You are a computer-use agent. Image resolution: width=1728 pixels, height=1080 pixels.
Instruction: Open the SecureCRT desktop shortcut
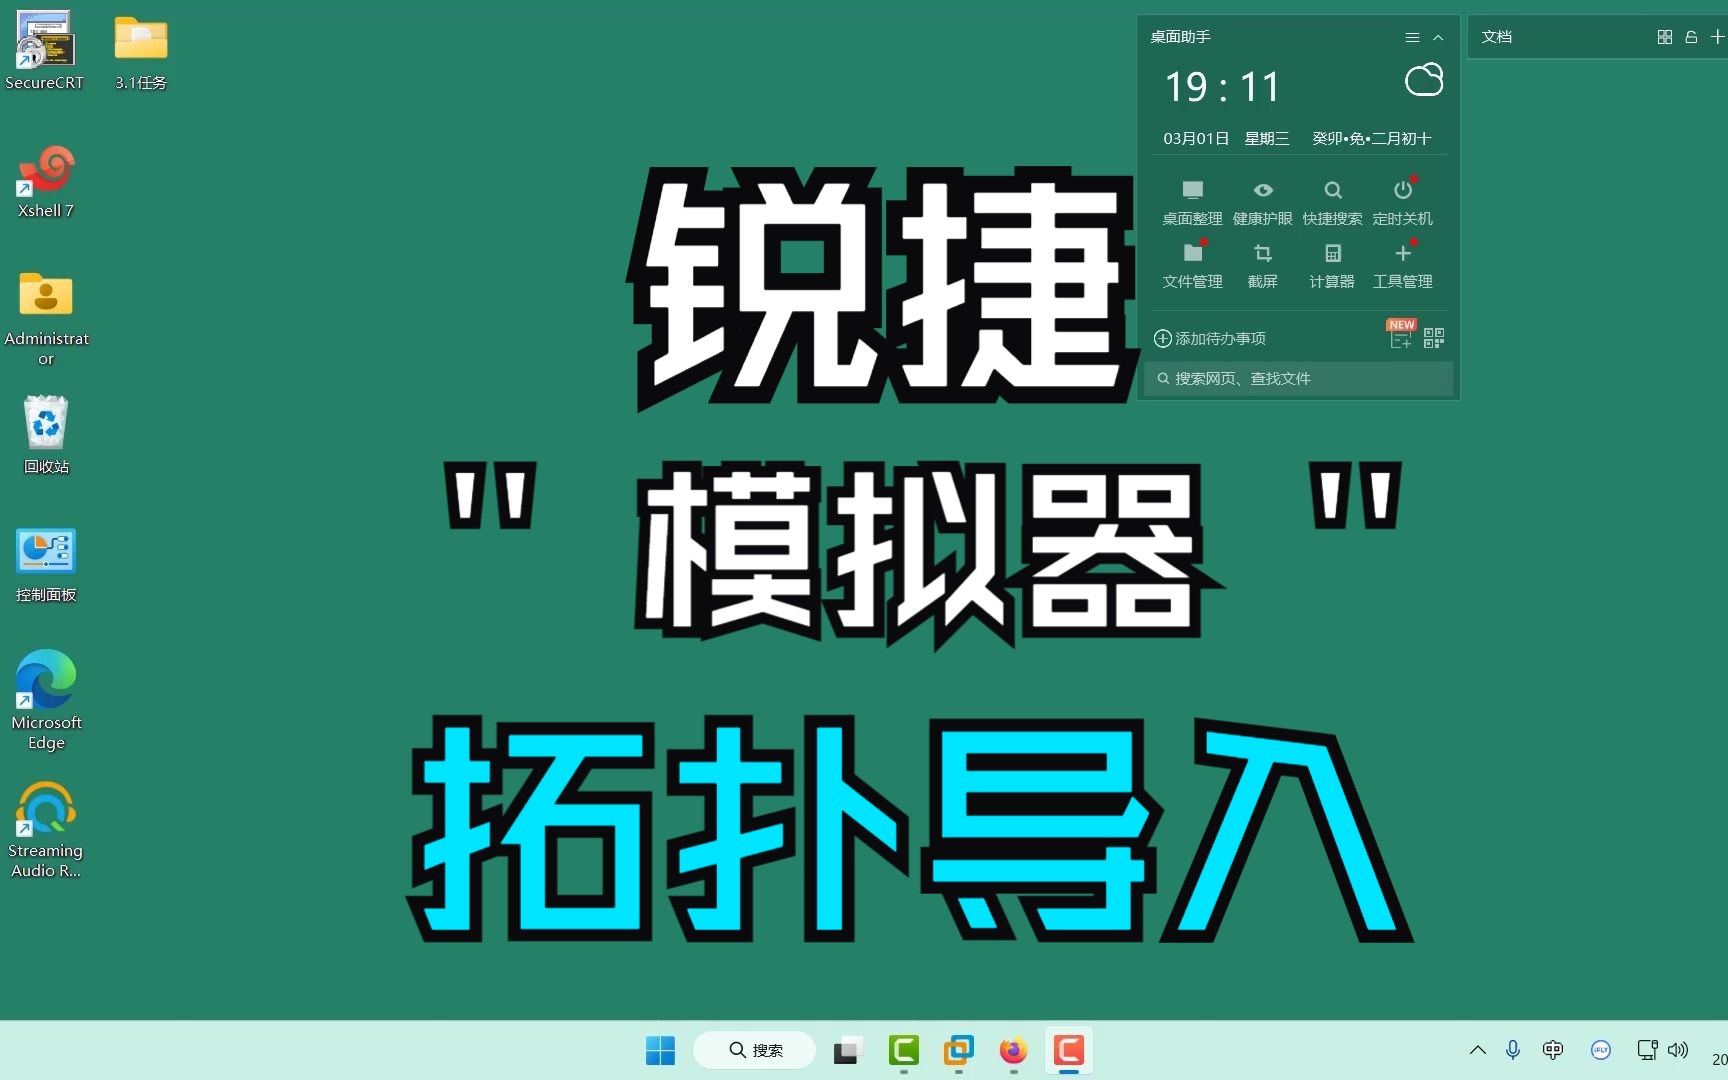[44, 50]
